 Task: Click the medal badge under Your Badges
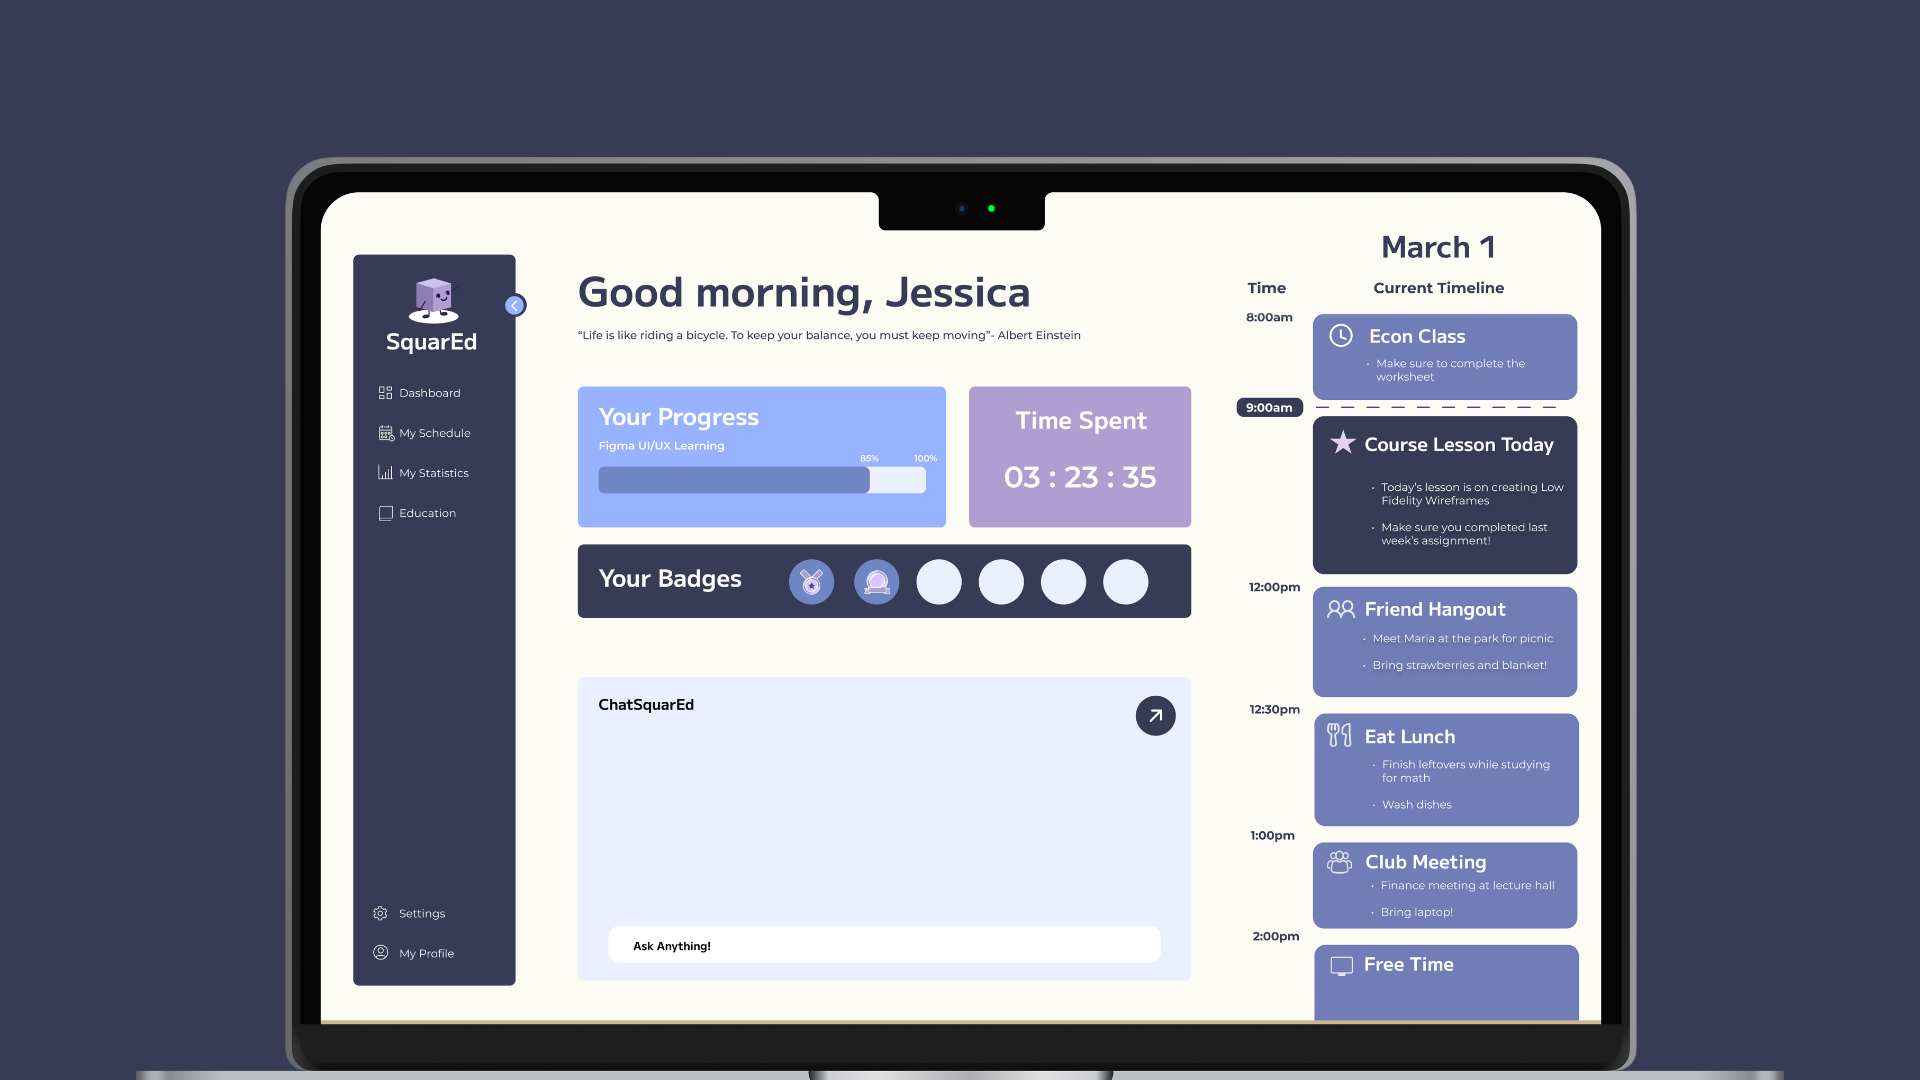click(x=811, y=582)
